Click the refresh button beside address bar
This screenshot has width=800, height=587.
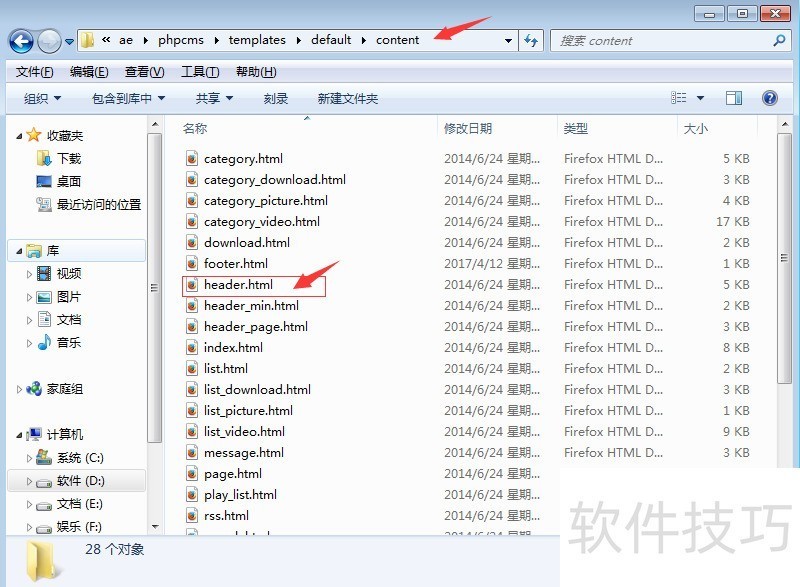pos(531,41)
